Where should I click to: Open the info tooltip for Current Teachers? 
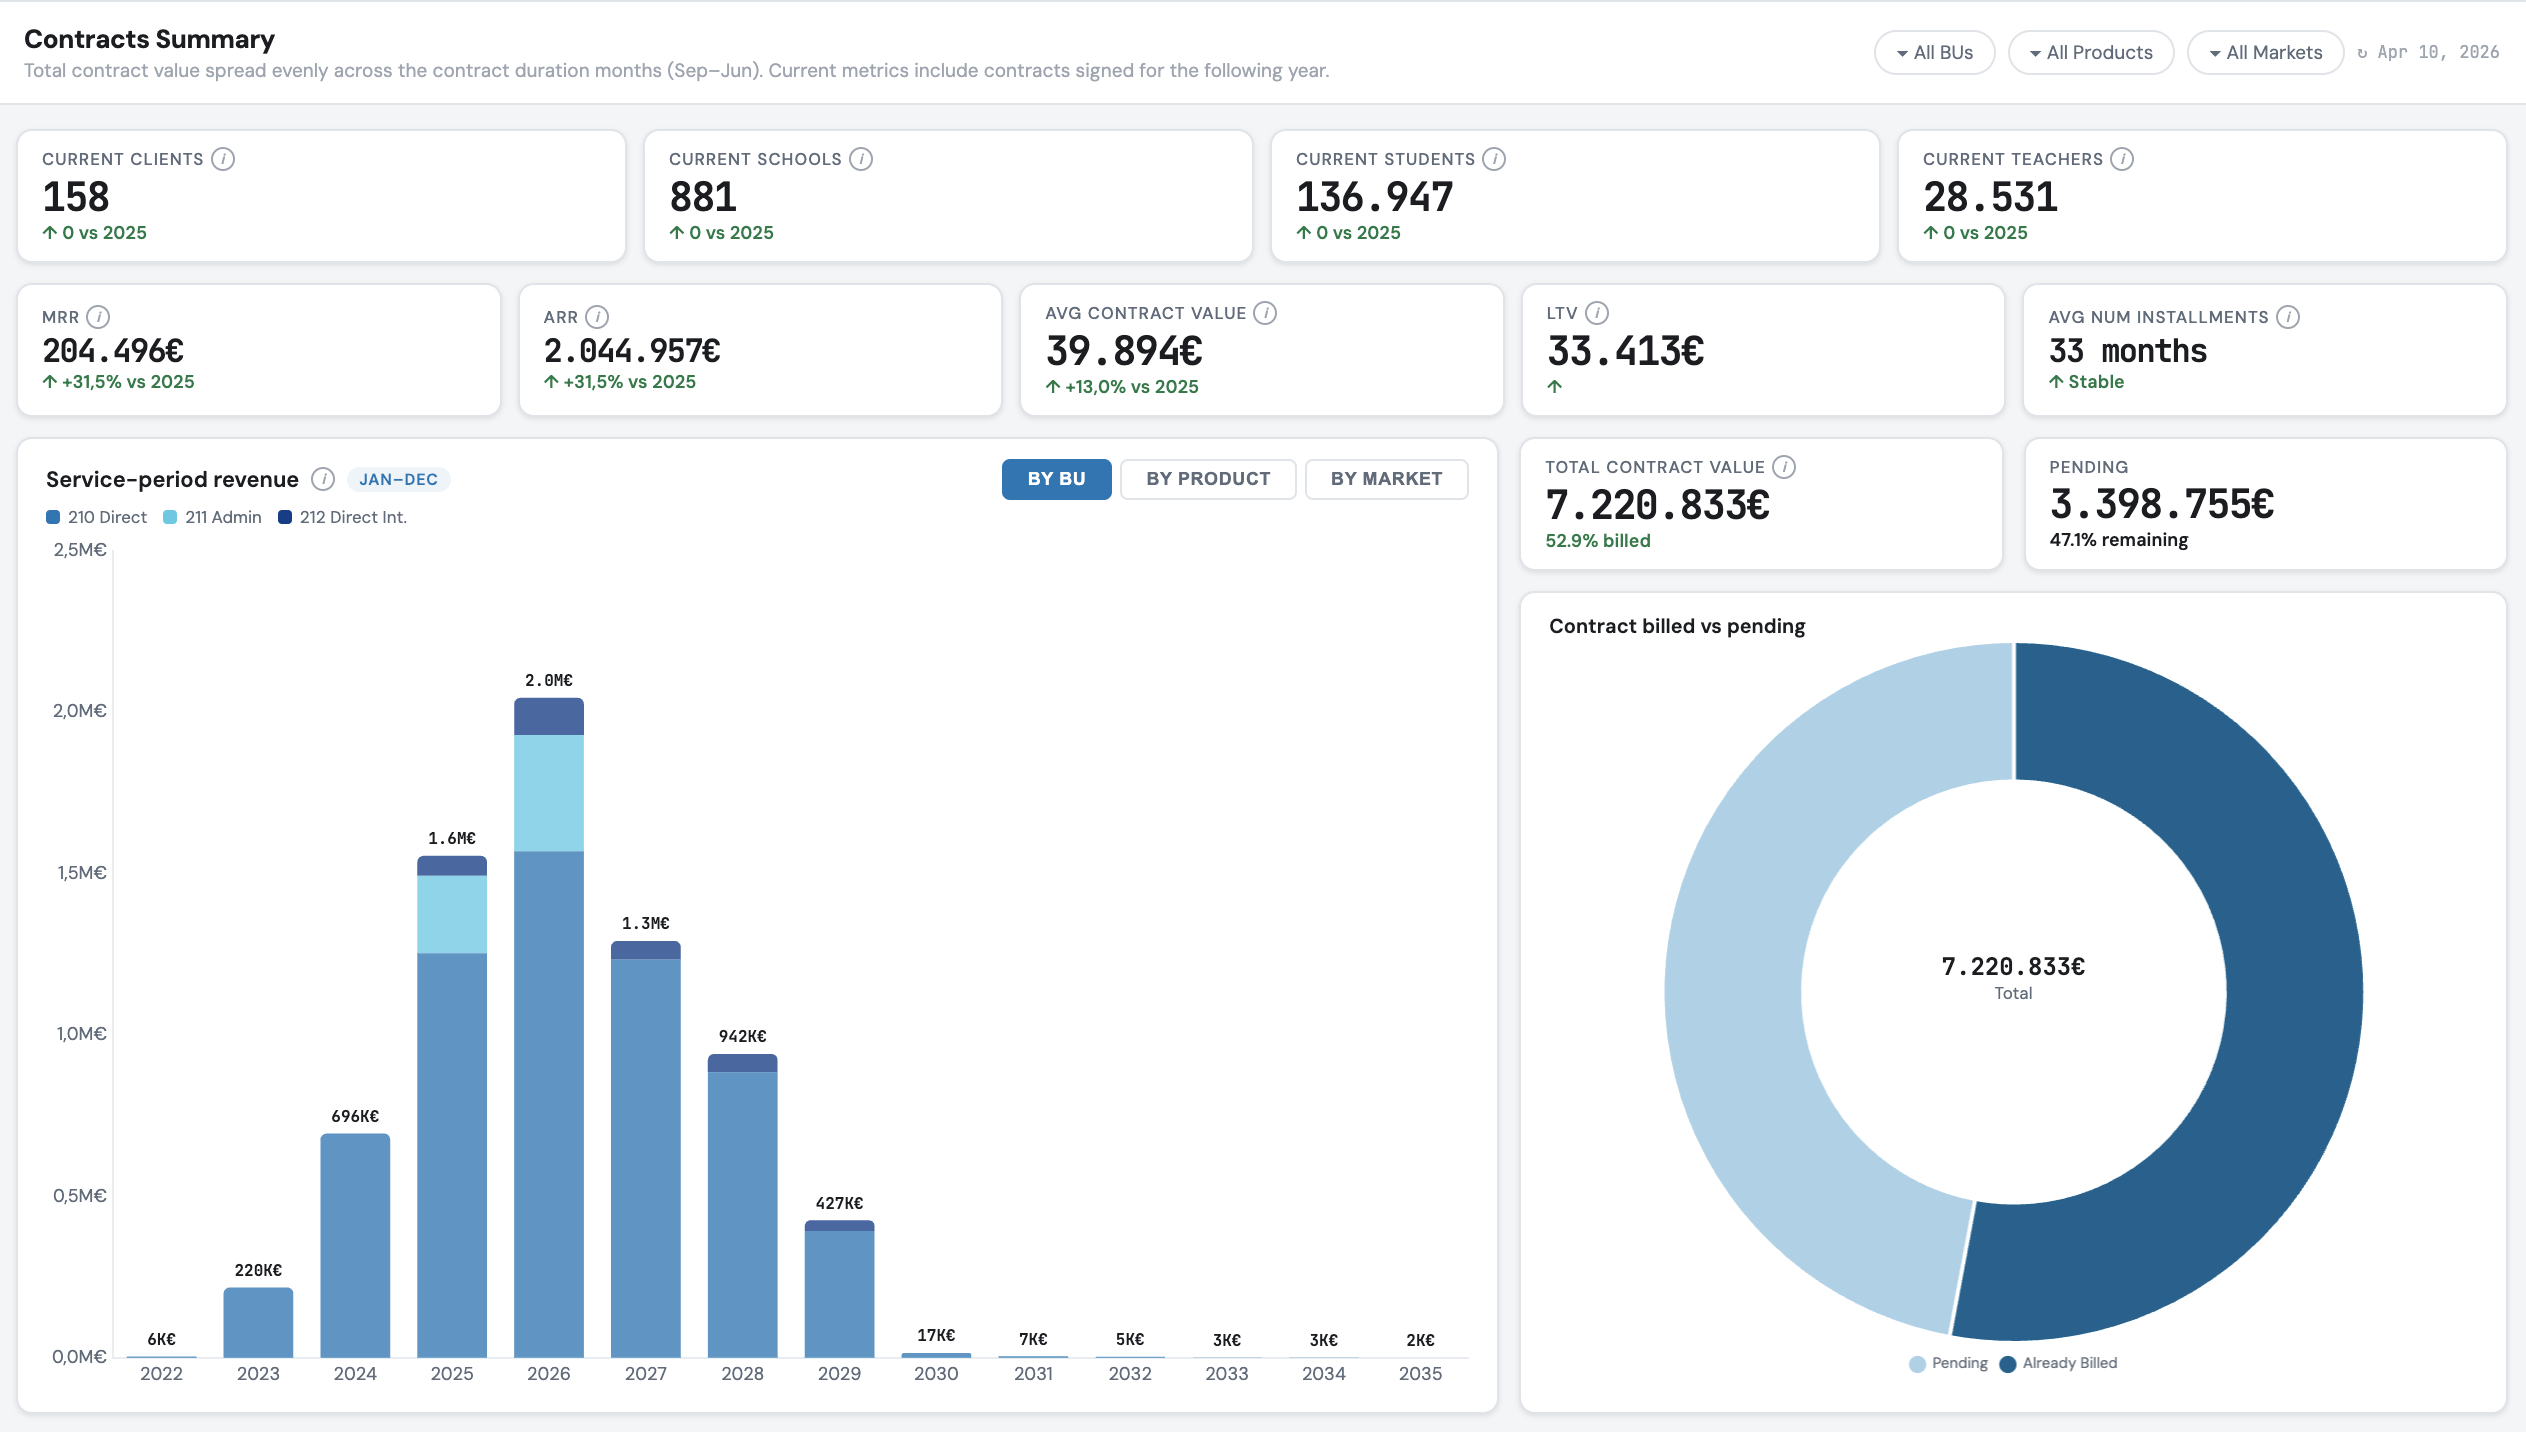coord(2122,157)
